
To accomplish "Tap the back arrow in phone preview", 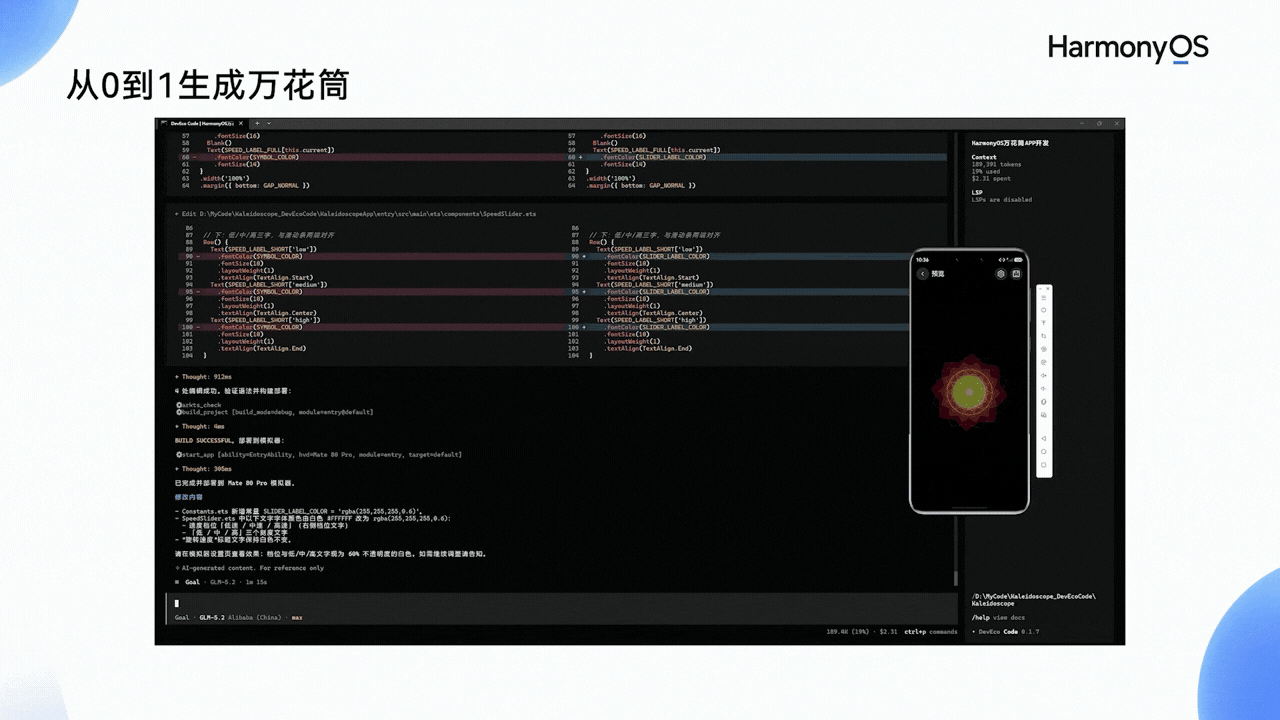I will pos(922,273).
